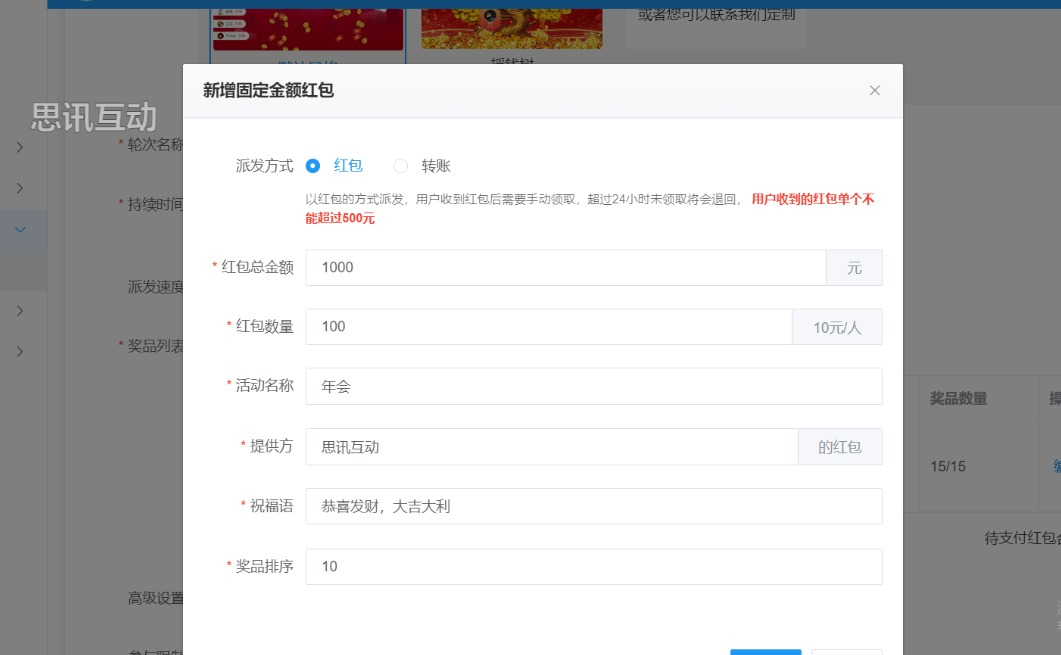Viewport: 1061px width, 655px height.
Task: Click the 的红包 suffix label
Action: tap(840, 447)
